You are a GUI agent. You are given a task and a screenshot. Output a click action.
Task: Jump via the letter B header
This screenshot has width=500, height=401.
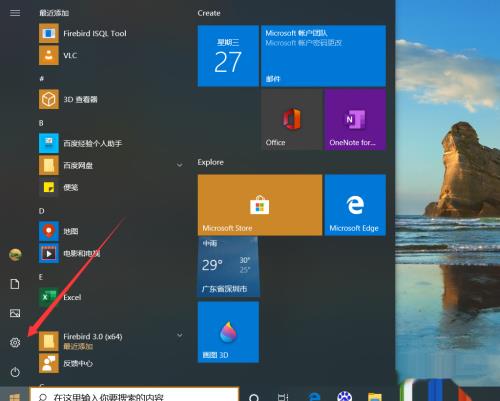(x=41, y=123)
